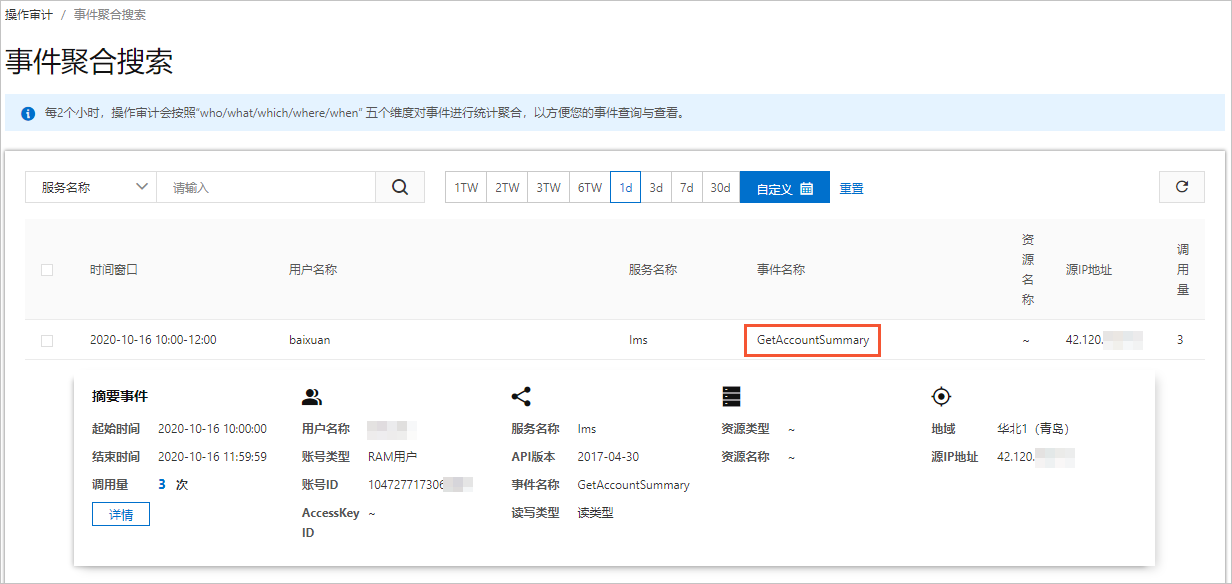Screen dimensions: 1232x584
Task: Click the time window 2020-10-16 10:00-12:00 cell
Action: coord(153,340)
